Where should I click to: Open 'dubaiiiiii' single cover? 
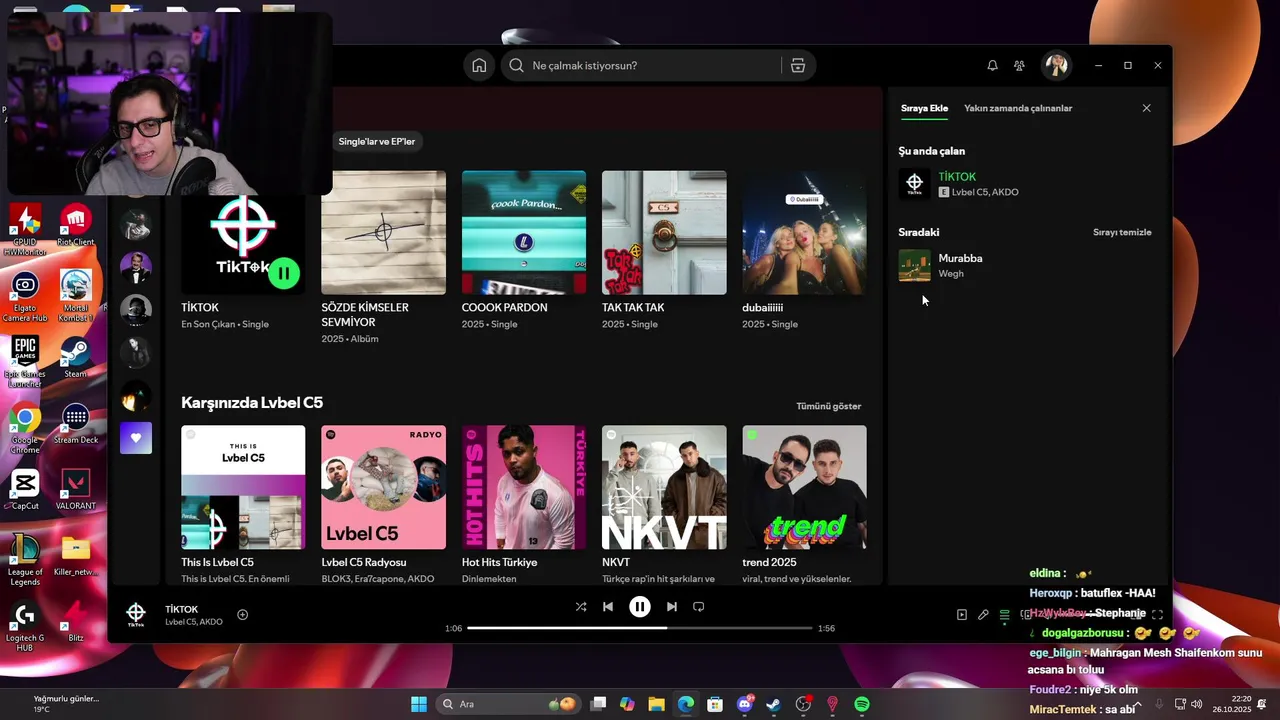(x=804, y=232)
